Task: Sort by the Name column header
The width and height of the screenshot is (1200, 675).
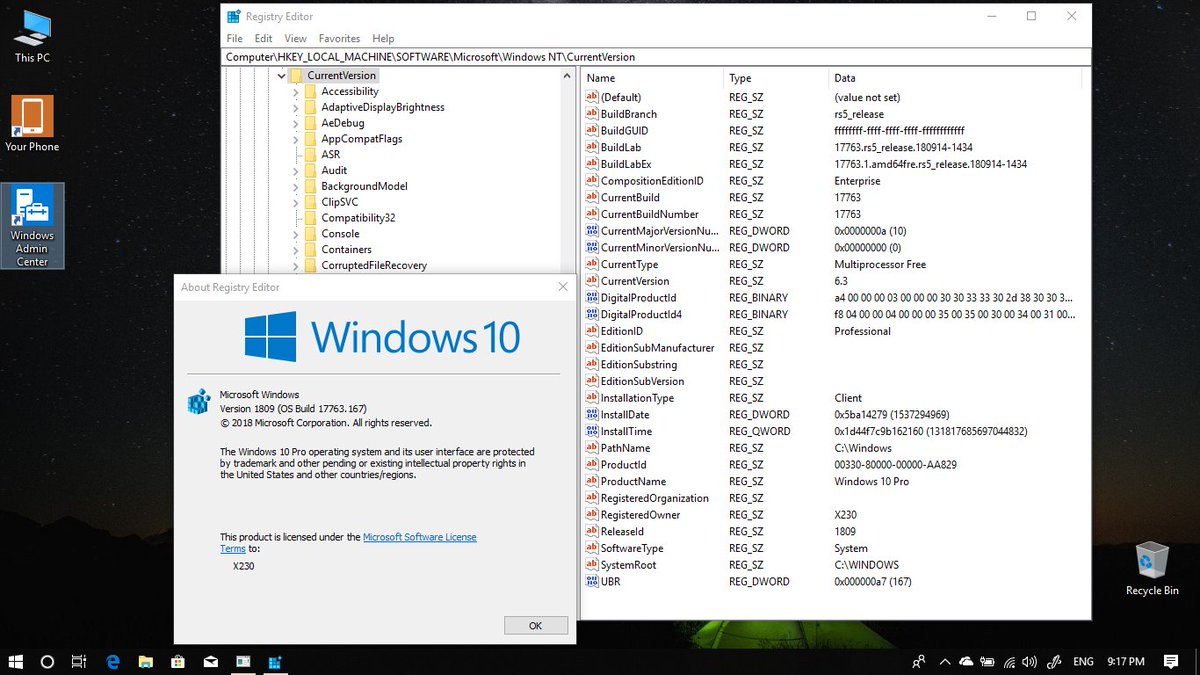Action: click(x=652, y=78)
